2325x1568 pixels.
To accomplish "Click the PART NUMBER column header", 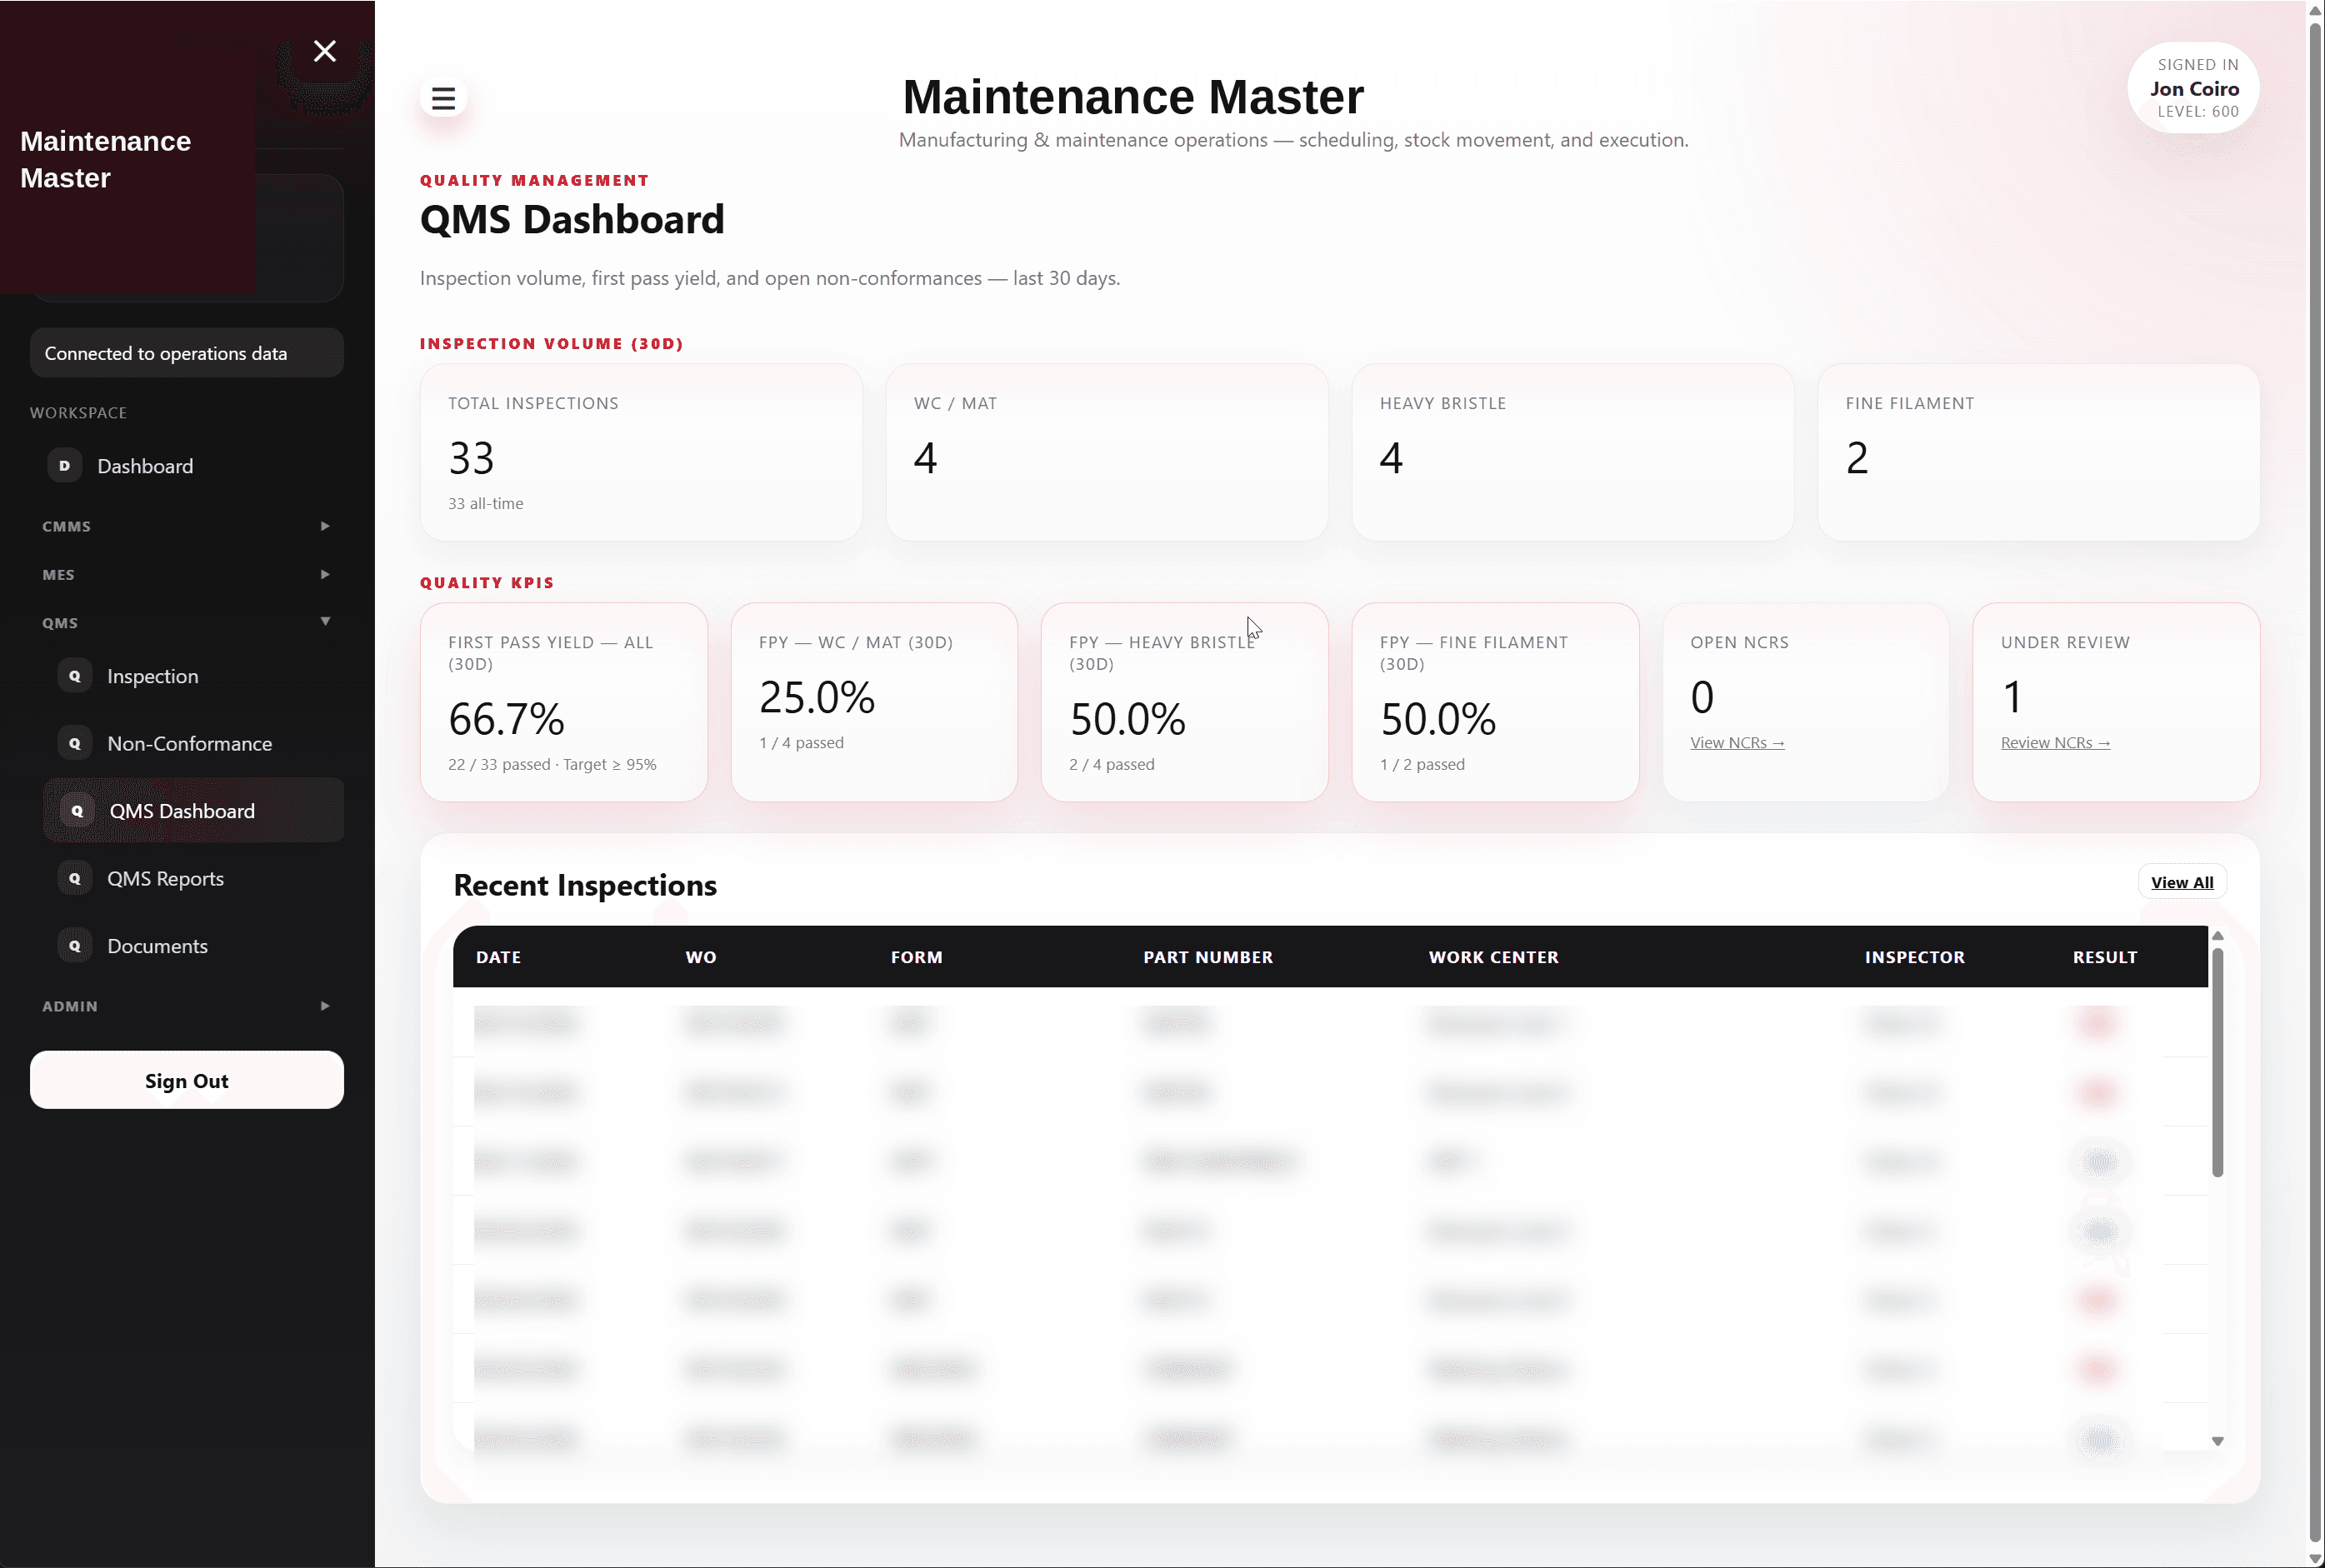I will pyautogui.click(x=1208, y=957).
